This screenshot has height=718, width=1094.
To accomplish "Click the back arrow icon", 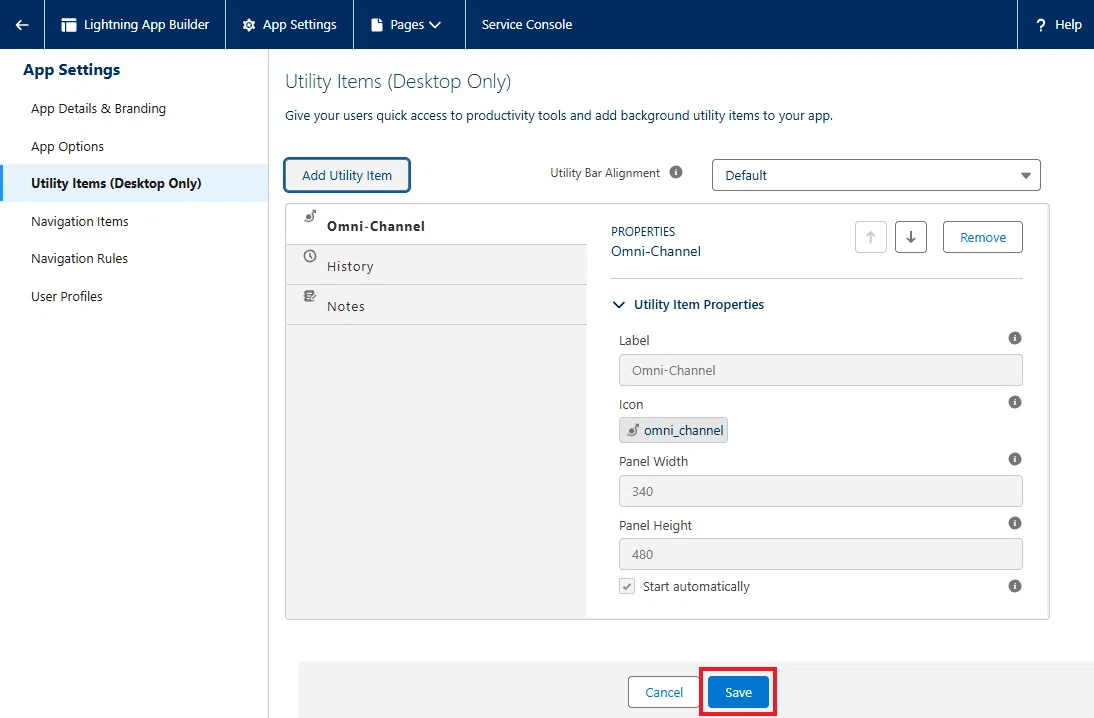I will click(x=22, y=24).
